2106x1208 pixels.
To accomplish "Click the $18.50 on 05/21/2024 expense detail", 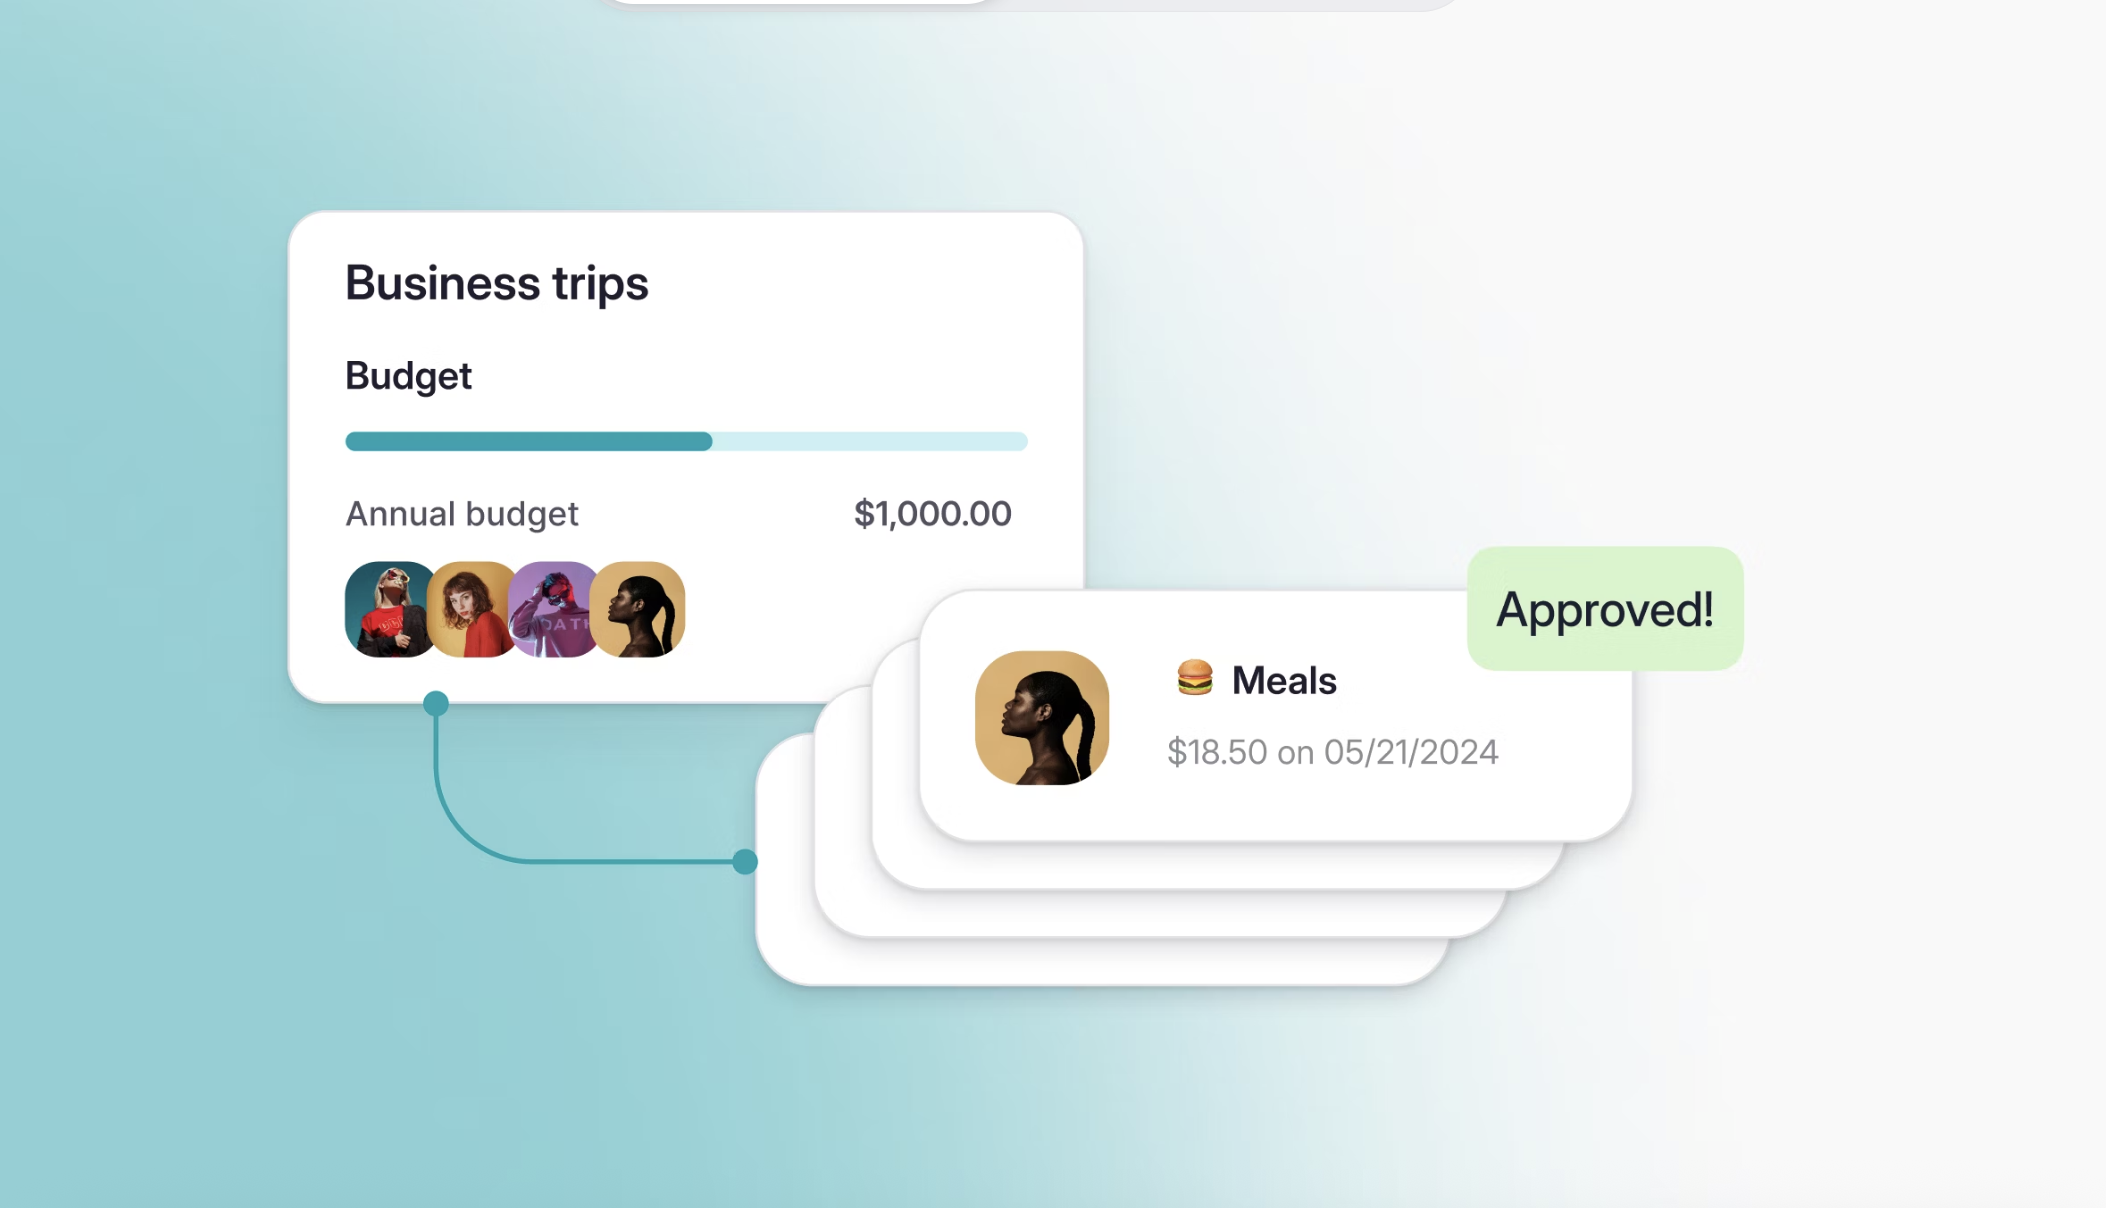I will [x=1332, y=752].
